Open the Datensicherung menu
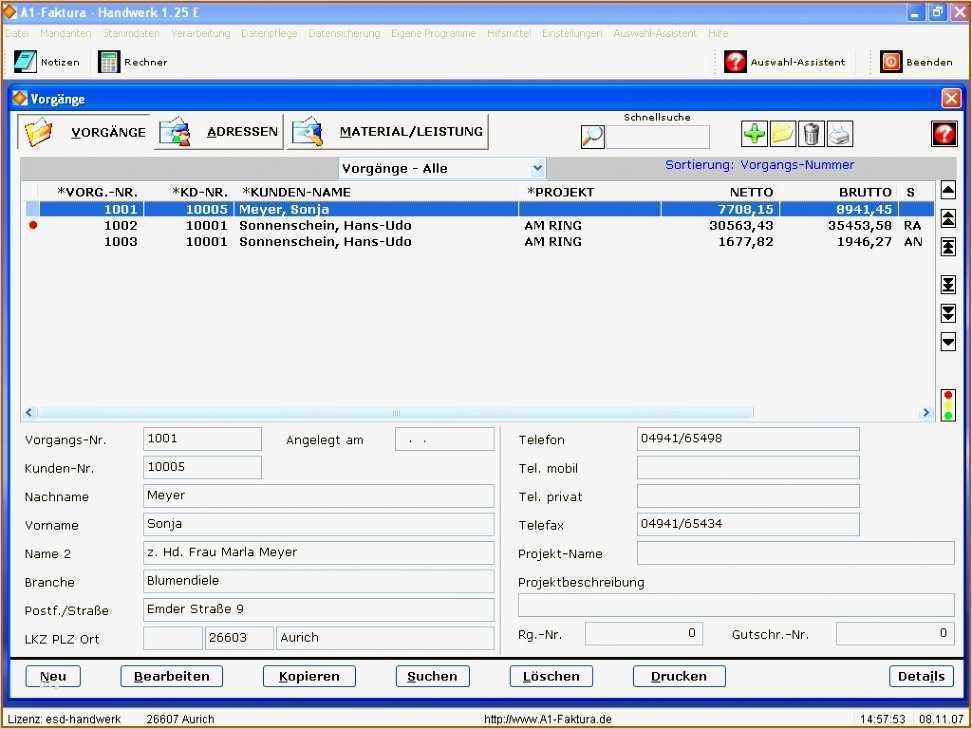 pyautogui.click(x=344, y=33)
